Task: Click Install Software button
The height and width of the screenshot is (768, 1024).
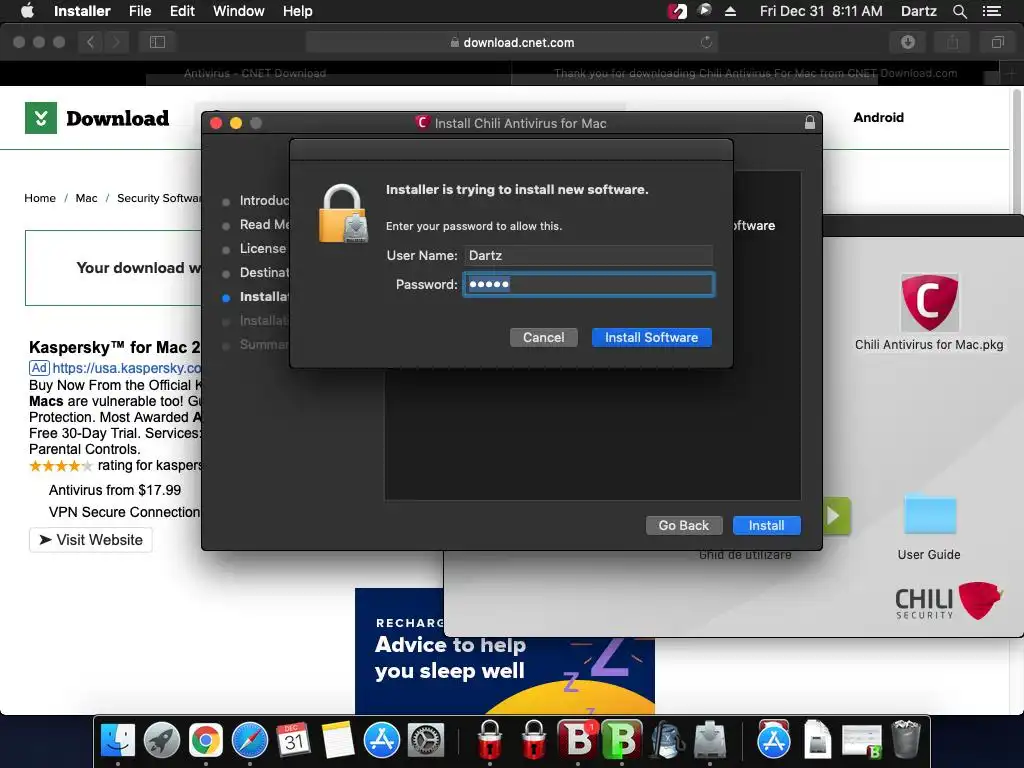Action: [x=651, y=338]
